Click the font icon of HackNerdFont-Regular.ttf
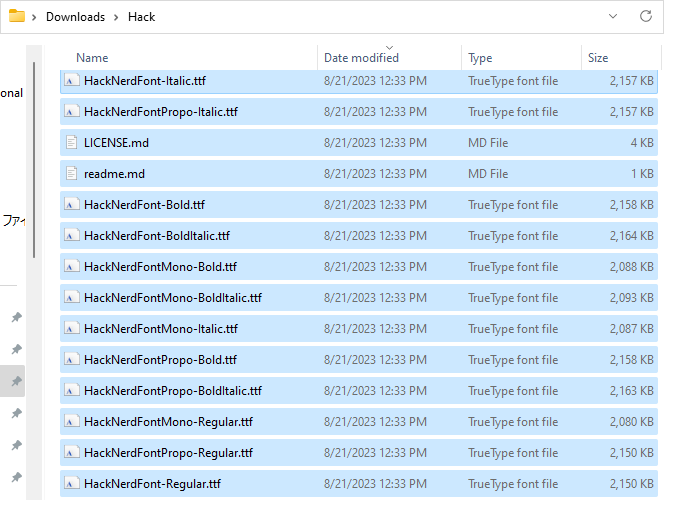Viewport: 673px width, 505px height. point(72,484)
